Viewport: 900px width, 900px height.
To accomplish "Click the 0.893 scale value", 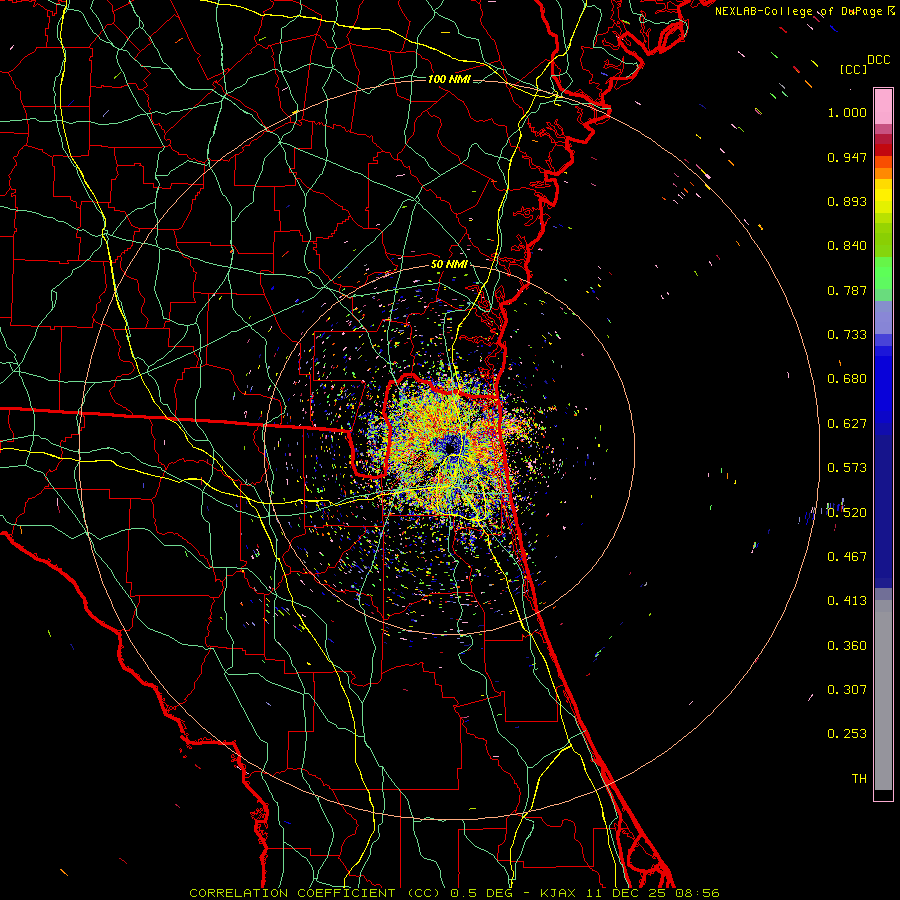I will 847,201.
